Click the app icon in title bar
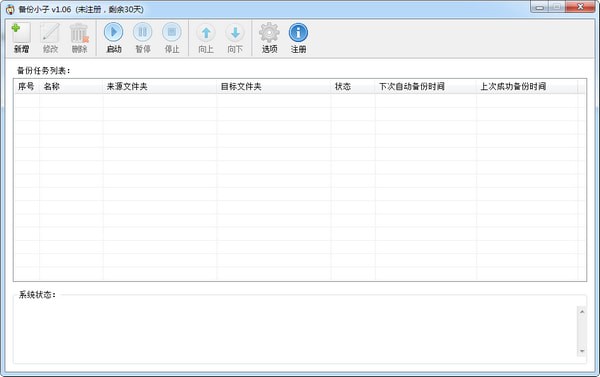 (10, 9)
